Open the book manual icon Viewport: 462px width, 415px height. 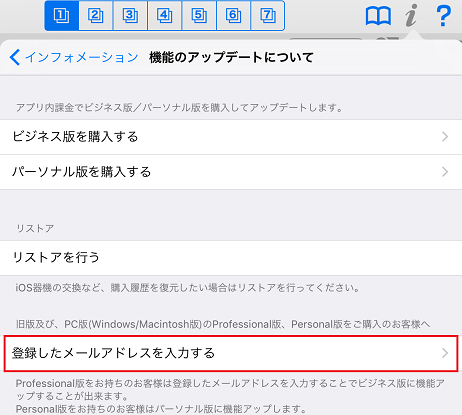coord(378,16)
